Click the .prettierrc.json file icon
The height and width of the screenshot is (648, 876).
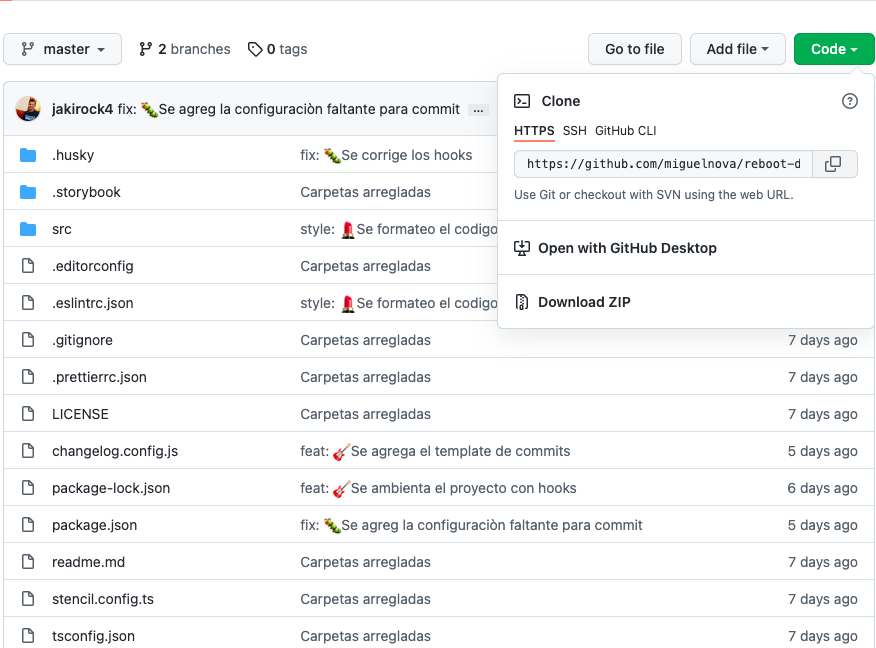pos(28,377)
